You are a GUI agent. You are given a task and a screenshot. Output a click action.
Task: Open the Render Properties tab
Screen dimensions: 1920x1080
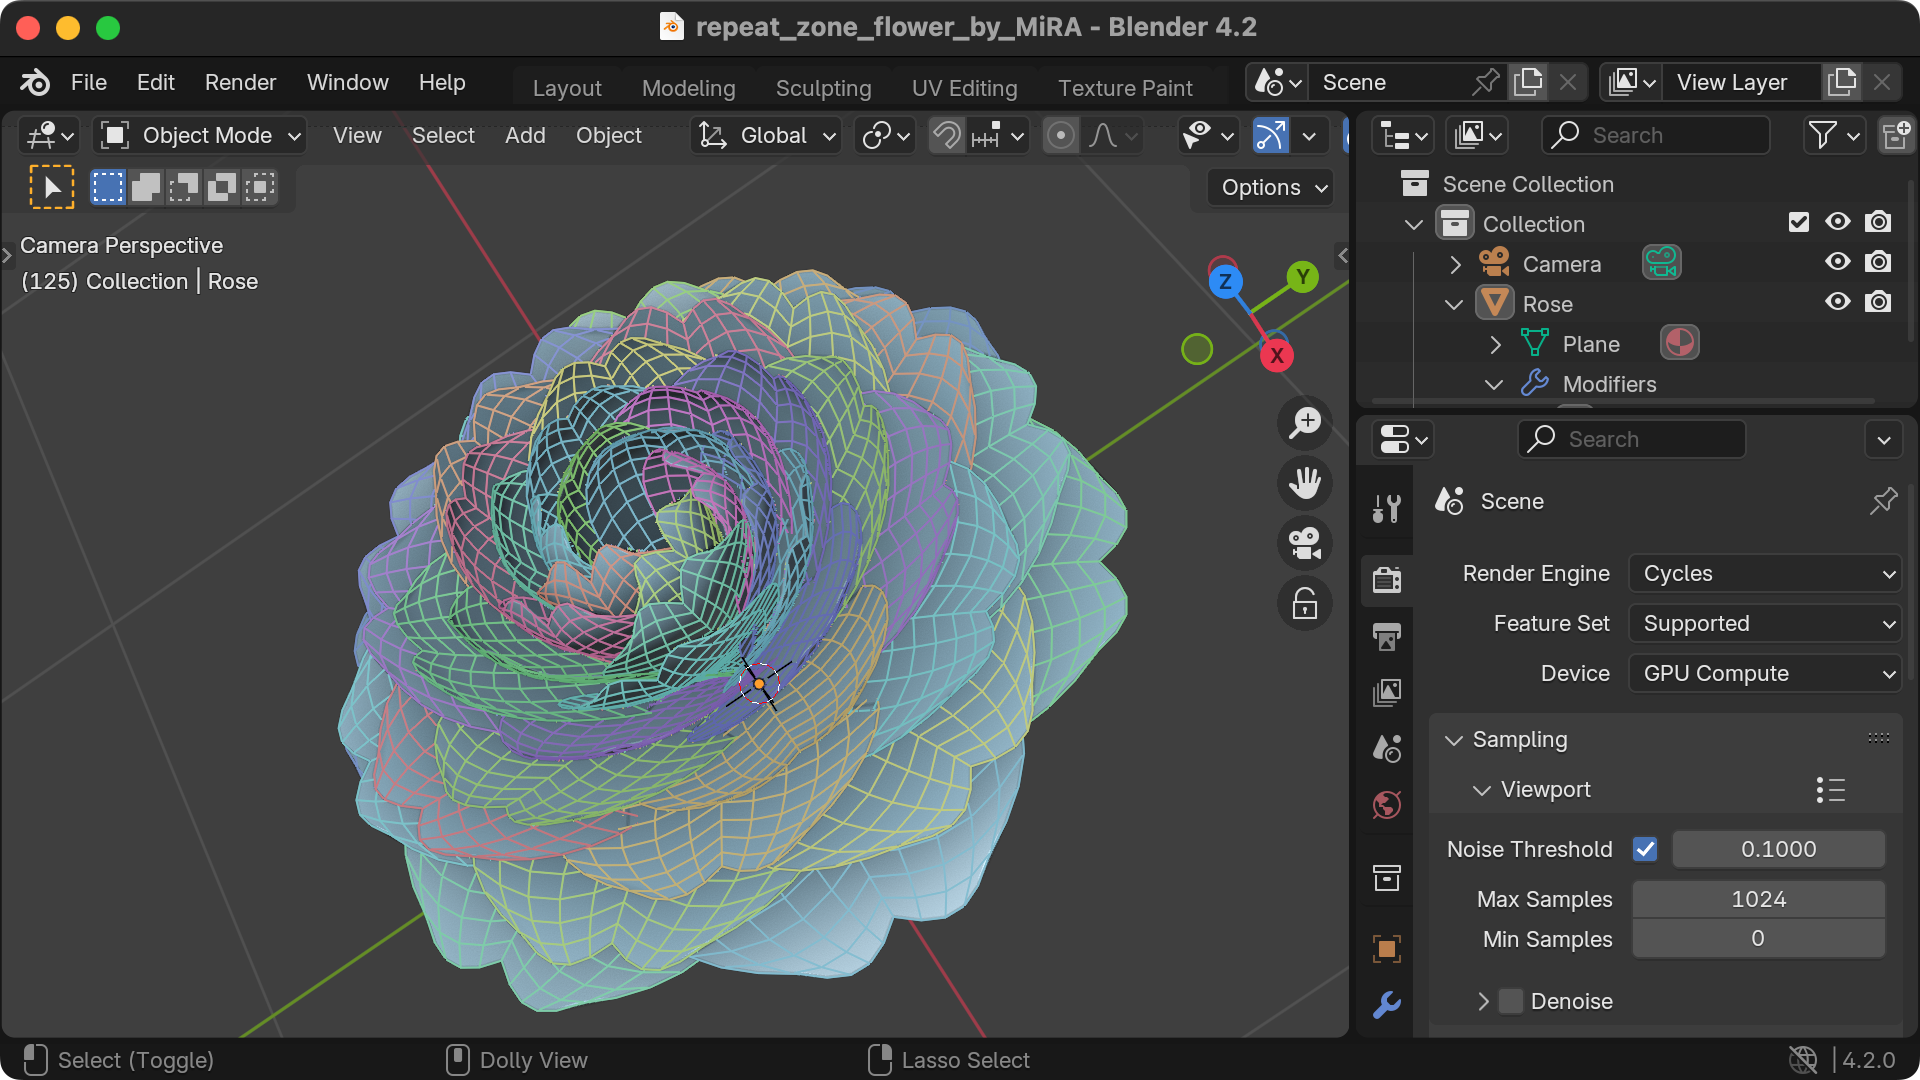tap(1386, 580)
